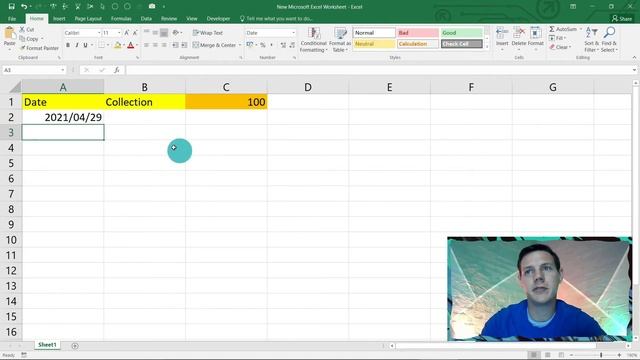Switch to the Developer tab
This screenshot has width=640, height=360.
[218, 19]
